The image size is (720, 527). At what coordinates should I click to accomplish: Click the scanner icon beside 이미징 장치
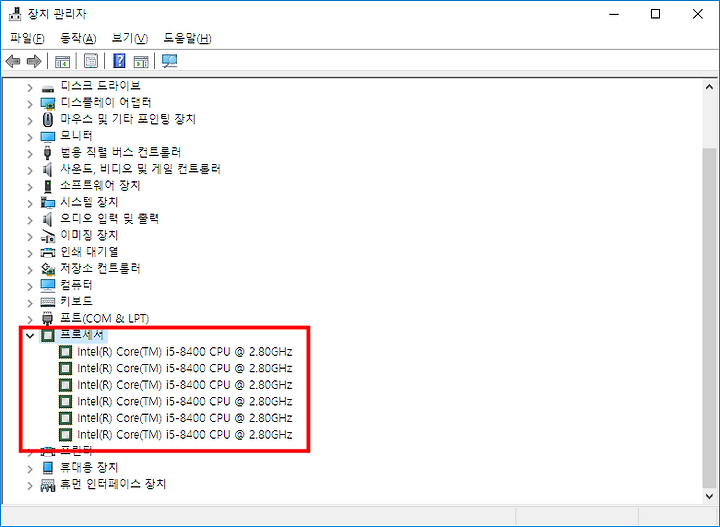click(48, 236)
